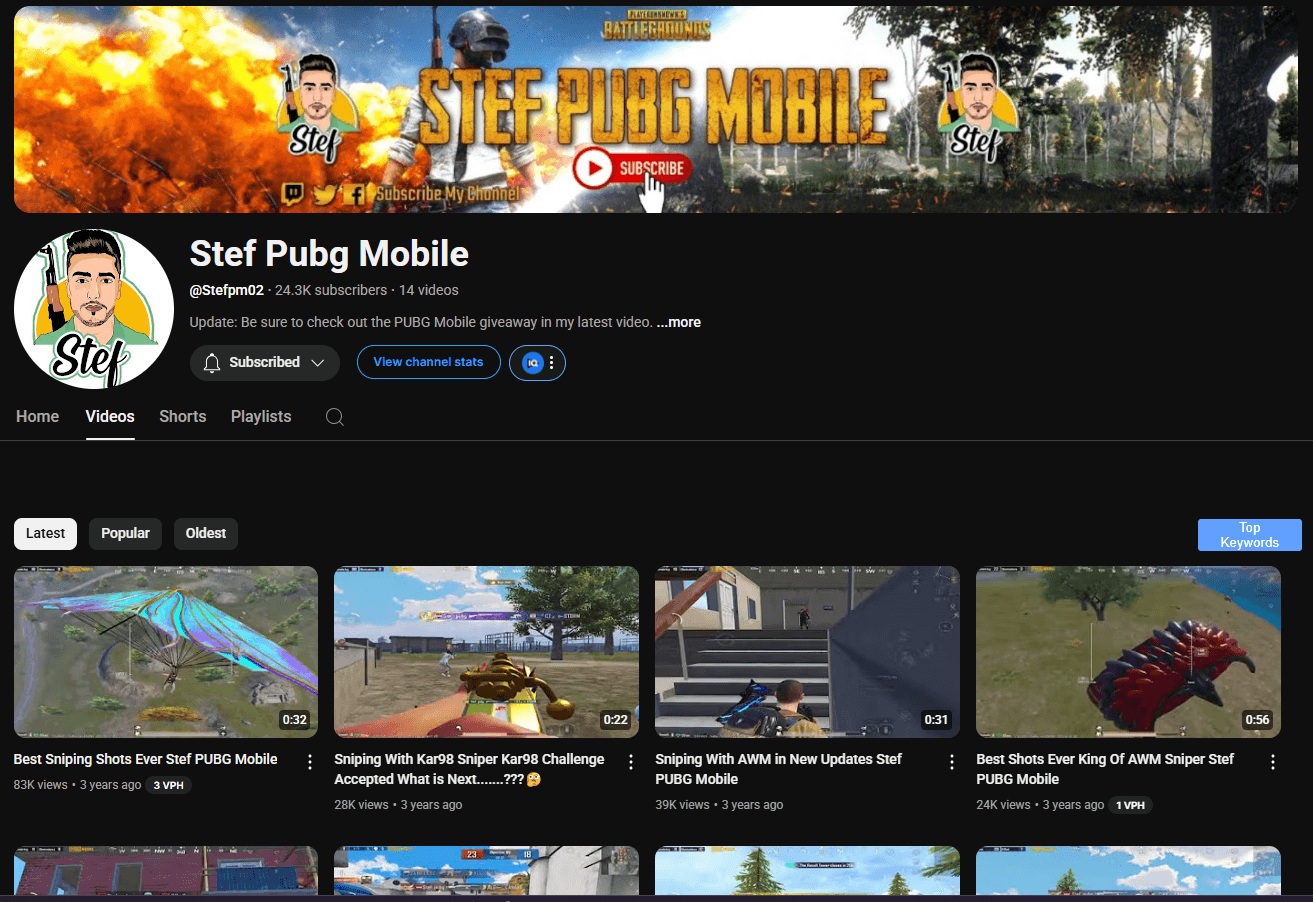Viewport: 1313px width, 902px height.
Task: Click the Twitch icon in the banner
Action: coord(294,193)
